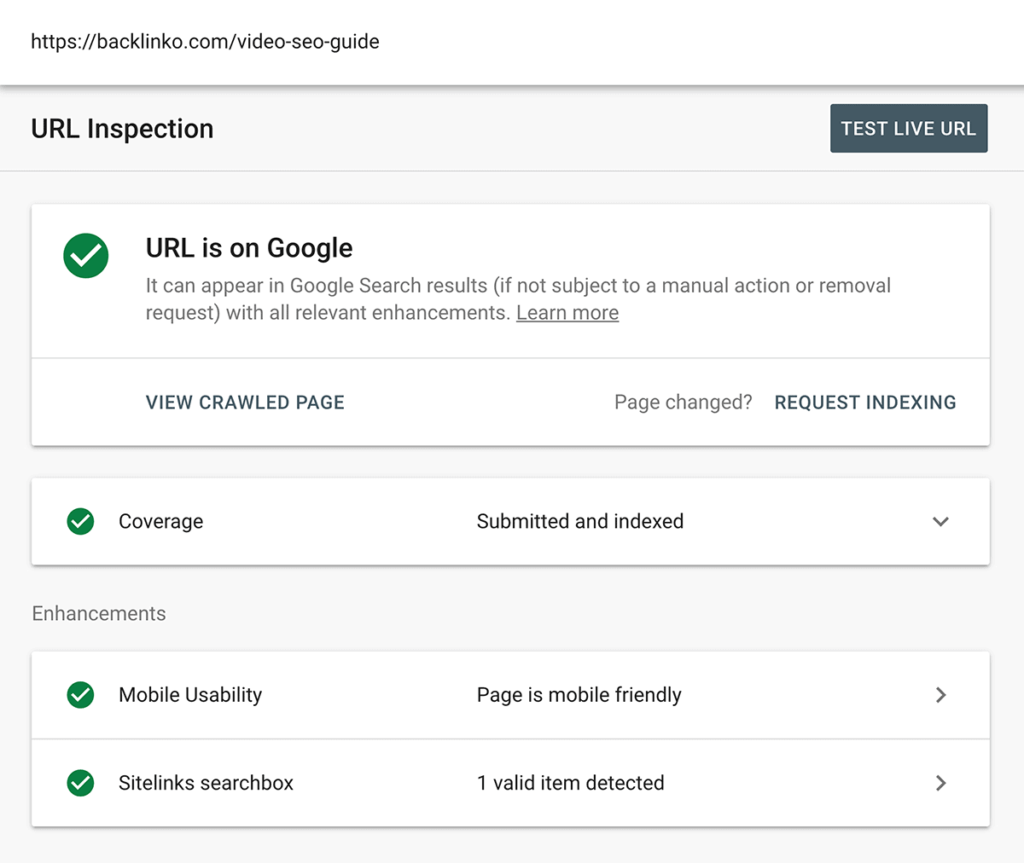The width and height of the screenshot is (1024, 863).
Task: Select the Mobile Usability row label
Action: click(x=190, y=695)
